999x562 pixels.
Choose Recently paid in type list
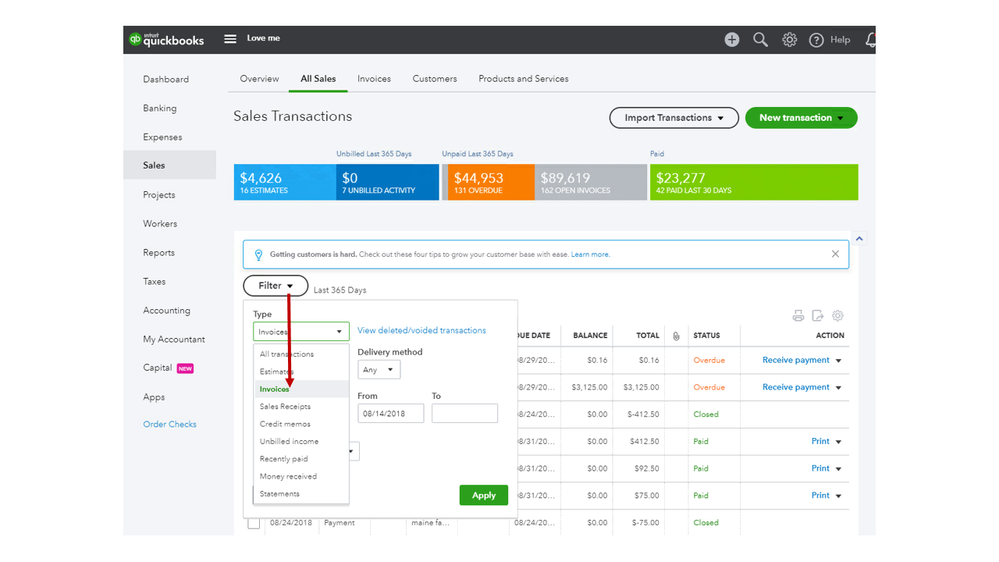301,459
